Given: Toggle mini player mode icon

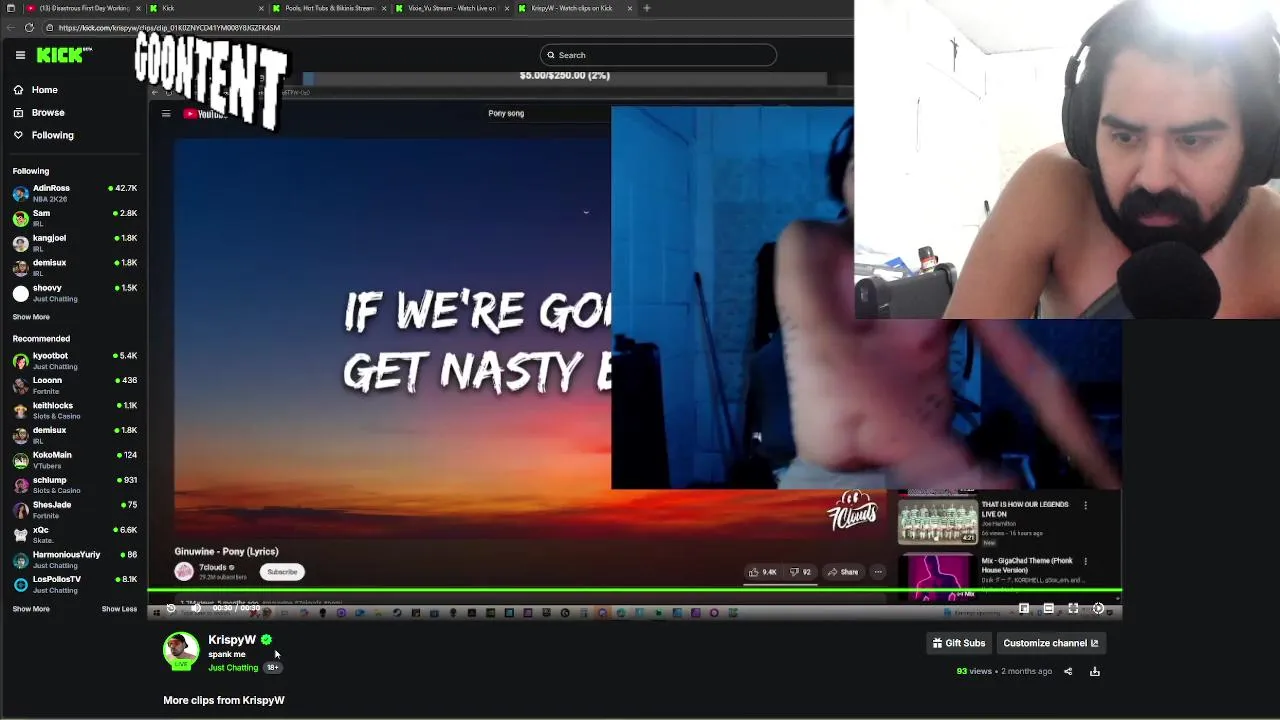Looking at the screenshot, I should coord(1024,608).
